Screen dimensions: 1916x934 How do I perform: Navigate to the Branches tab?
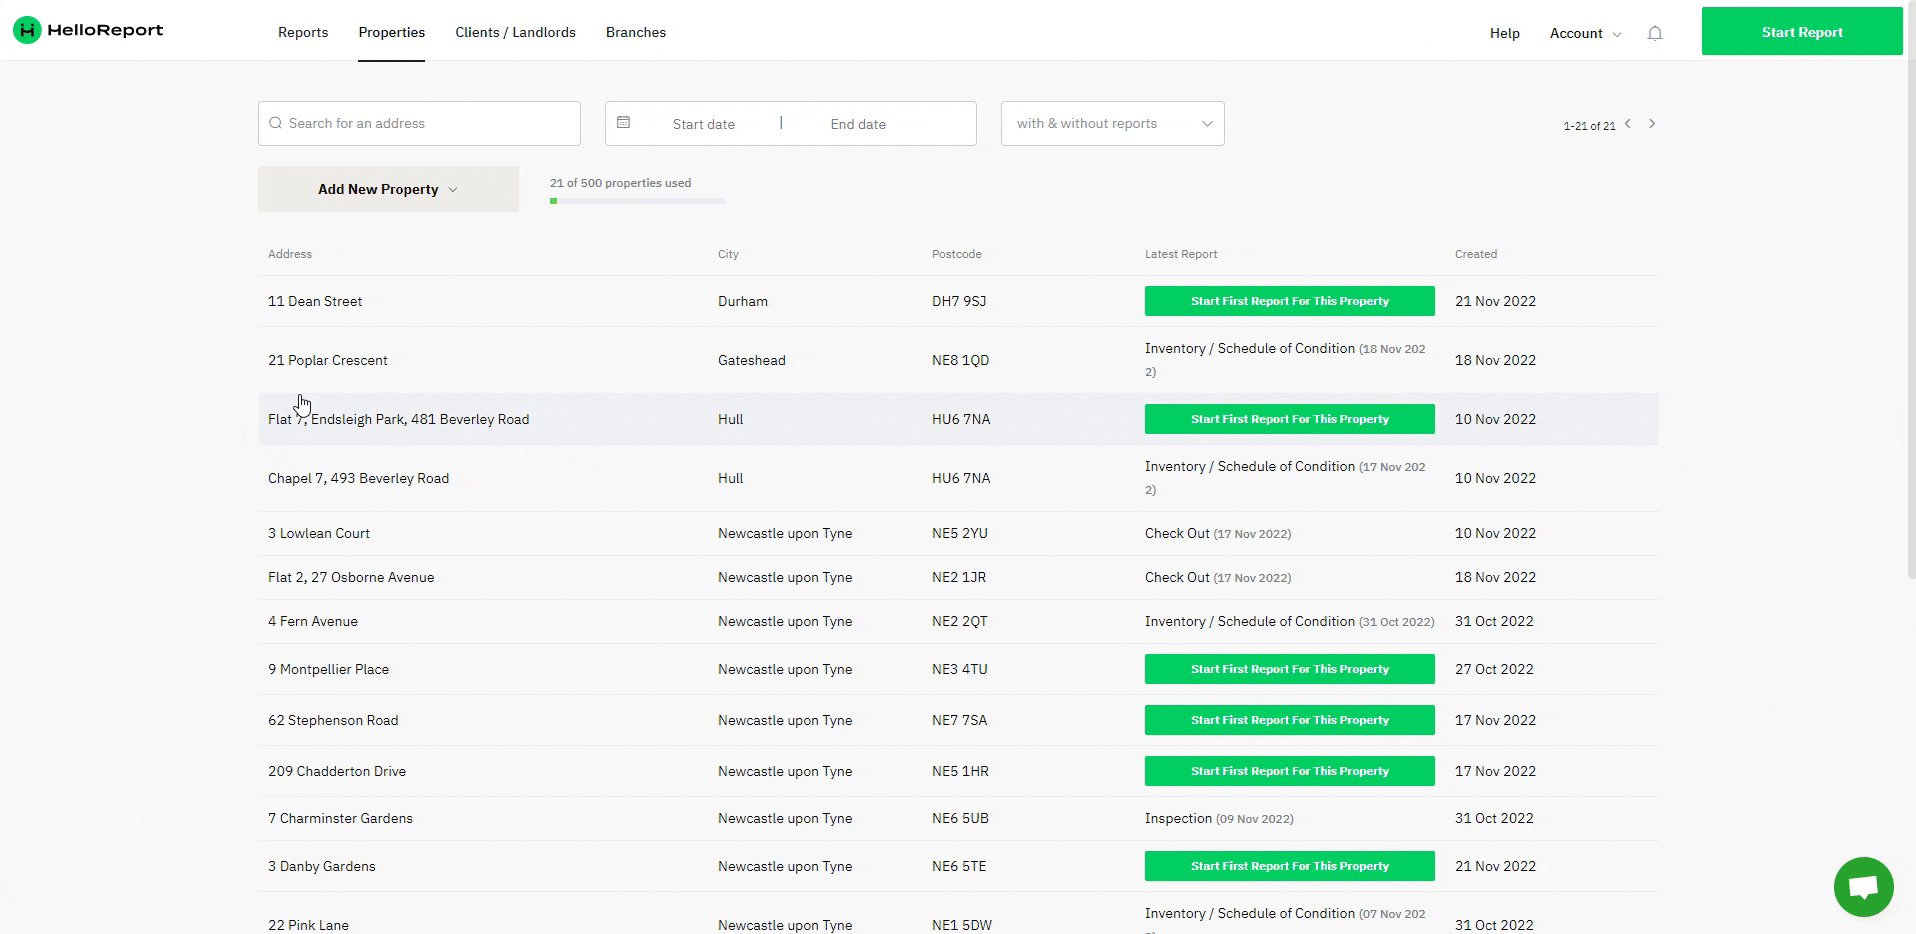click(x=636, y=32)
